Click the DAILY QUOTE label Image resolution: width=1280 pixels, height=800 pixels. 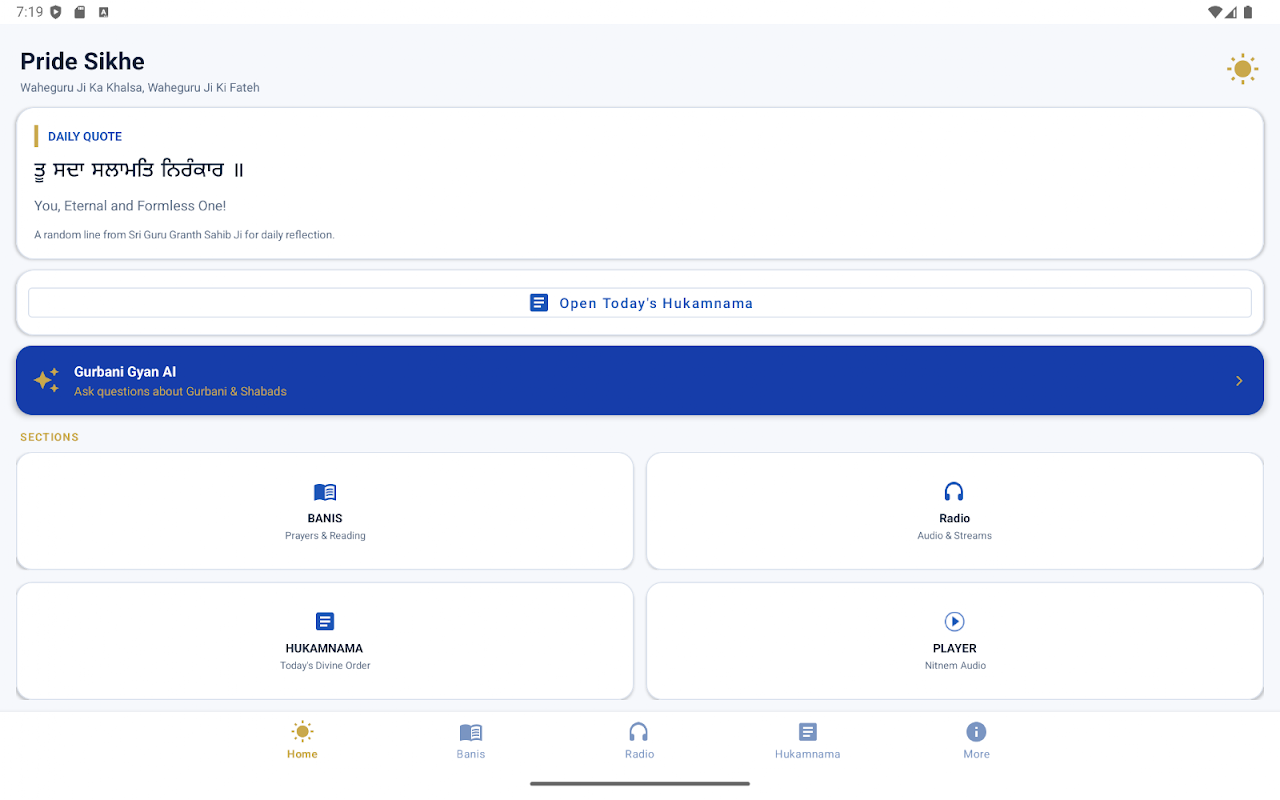[85, 137]
